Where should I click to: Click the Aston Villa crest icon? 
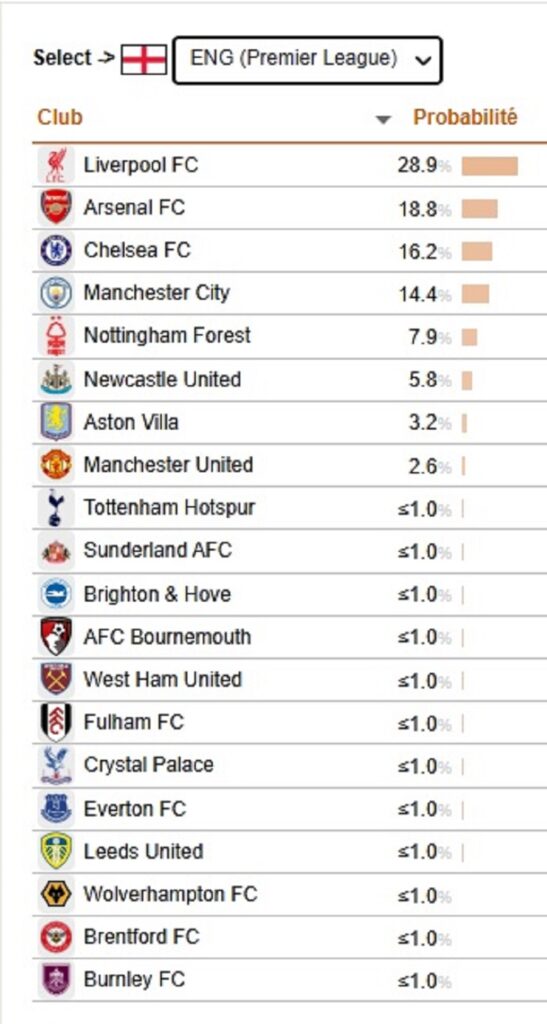click(56, 422)
